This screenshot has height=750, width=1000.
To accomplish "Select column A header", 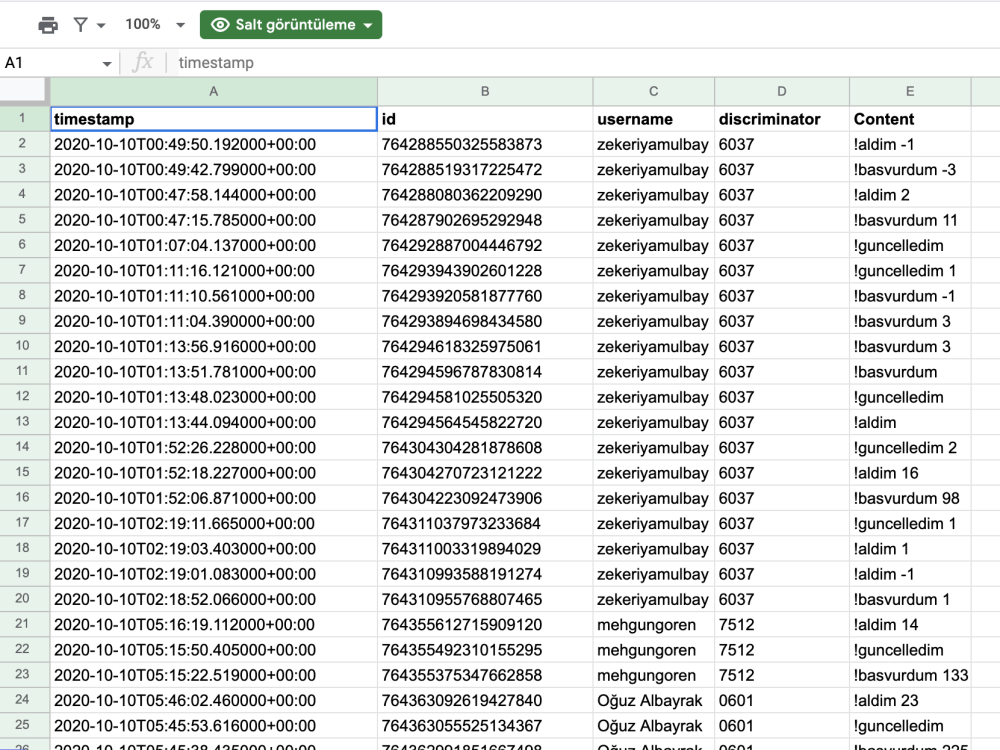I will (213, 91).
